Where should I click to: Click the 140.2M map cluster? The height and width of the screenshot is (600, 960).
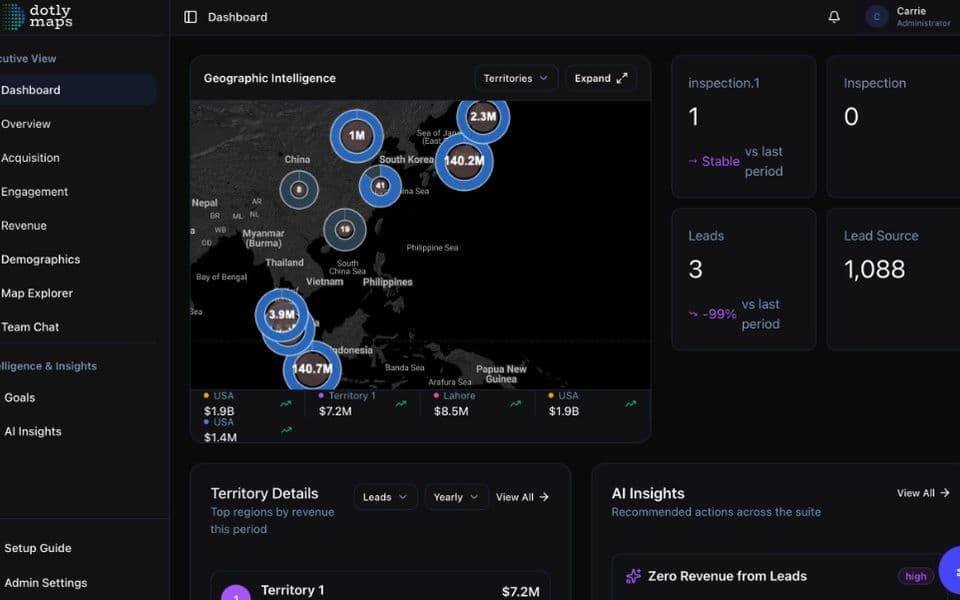click(464, 161)
